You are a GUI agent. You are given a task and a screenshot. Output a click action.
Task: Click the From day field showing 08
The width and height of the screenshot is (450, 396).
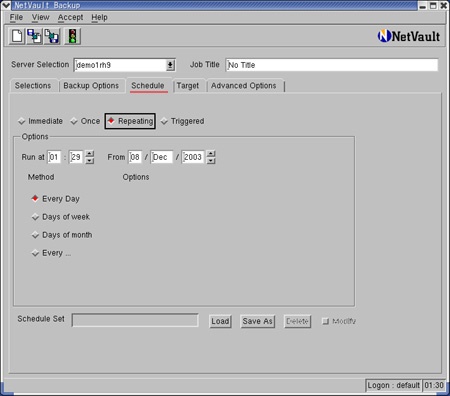(135, 157)
